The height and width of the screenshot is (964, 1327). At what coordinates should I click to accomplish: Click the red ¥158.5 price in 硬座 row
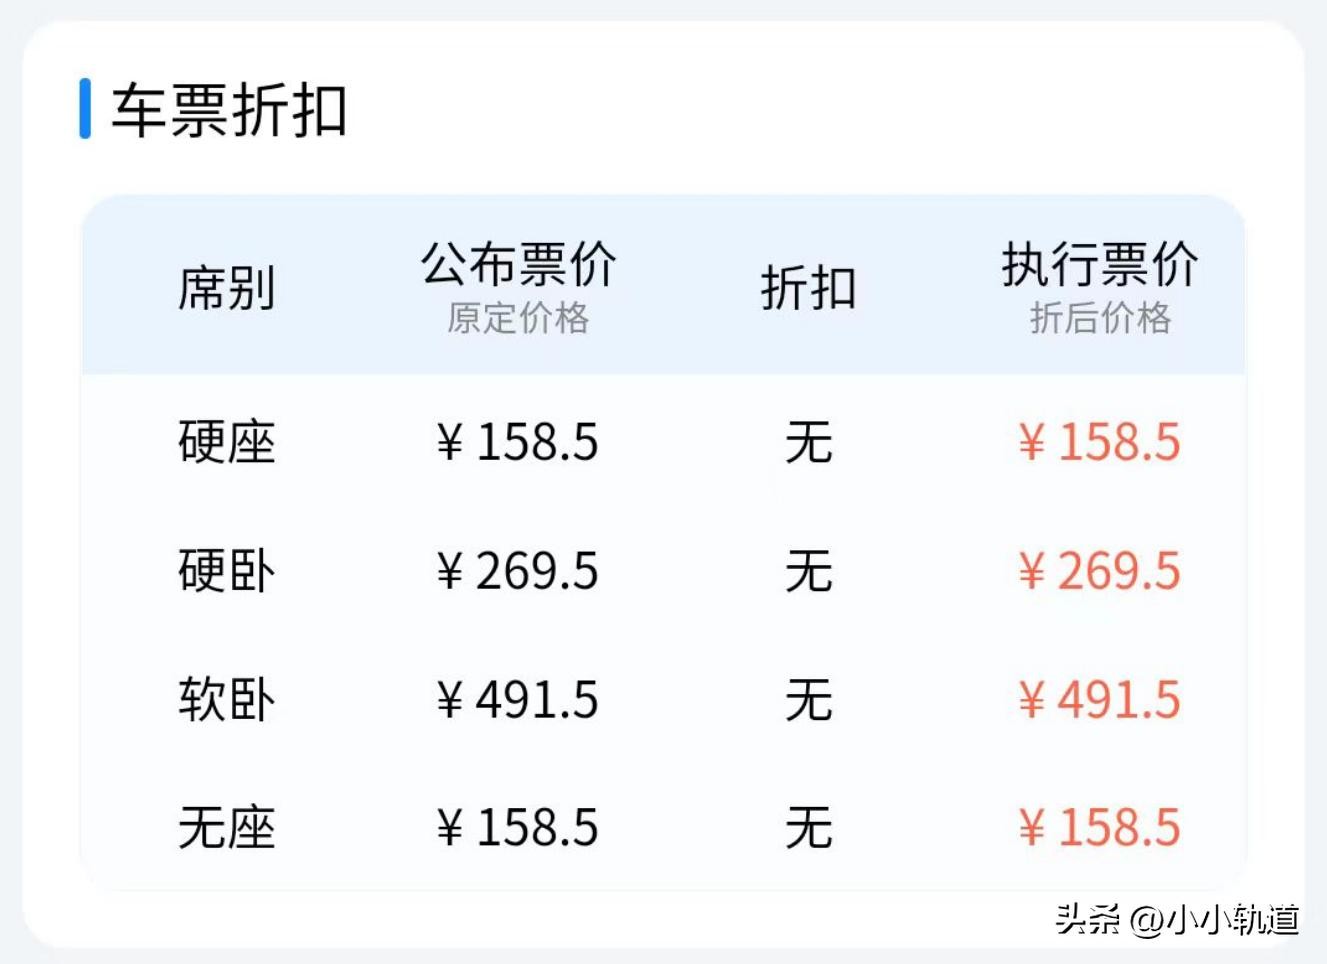pos(1100,442)
